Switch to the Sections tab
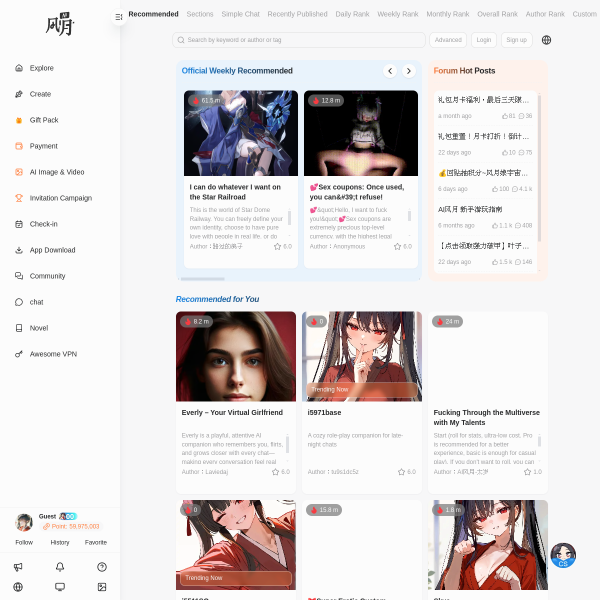 (200, 14)
